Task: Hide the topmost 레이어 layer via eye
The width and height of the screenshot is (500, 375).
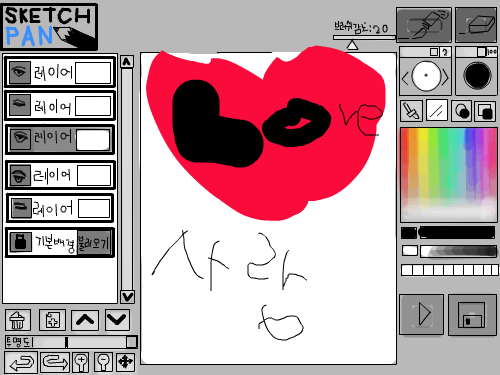Action: tap(20, 72)
